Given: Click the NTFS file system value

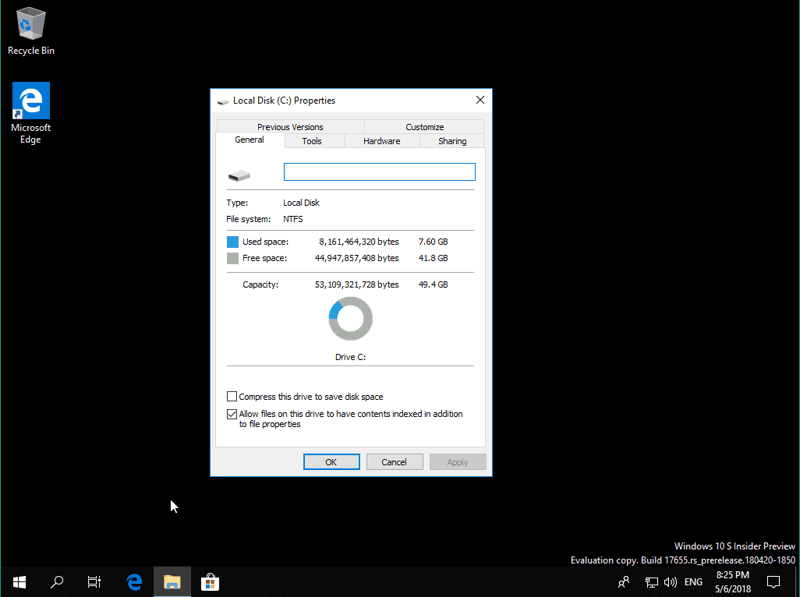Looking at the screenshot, I should pyautogui.click(x=293, y=219).
